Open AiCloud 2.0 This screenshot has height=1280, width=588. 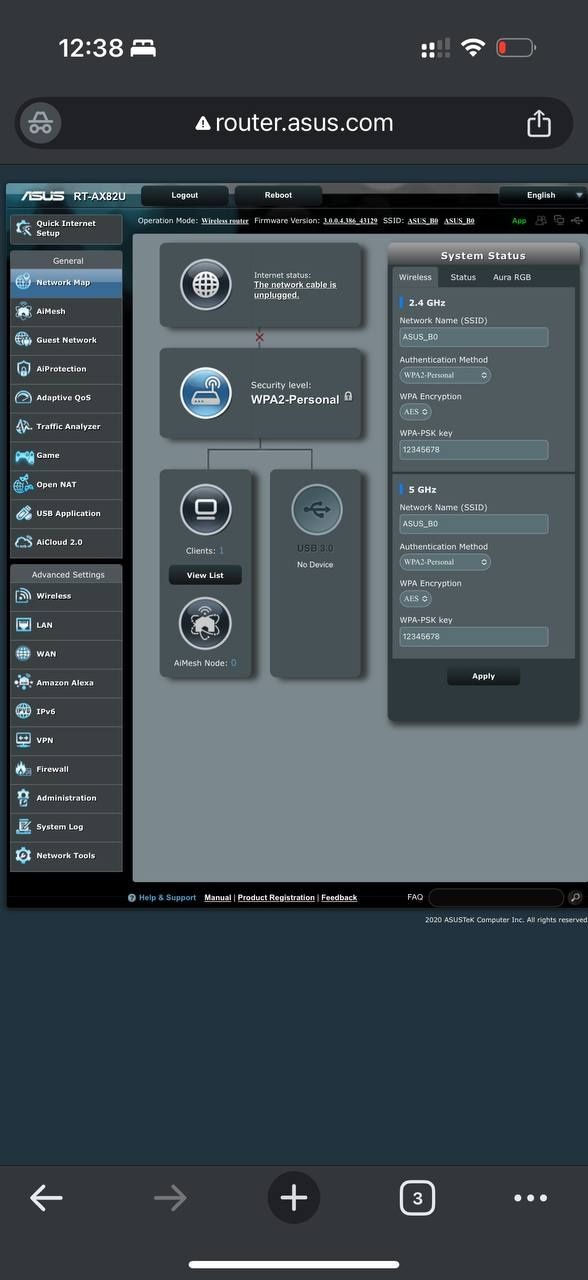coord(66,542)
